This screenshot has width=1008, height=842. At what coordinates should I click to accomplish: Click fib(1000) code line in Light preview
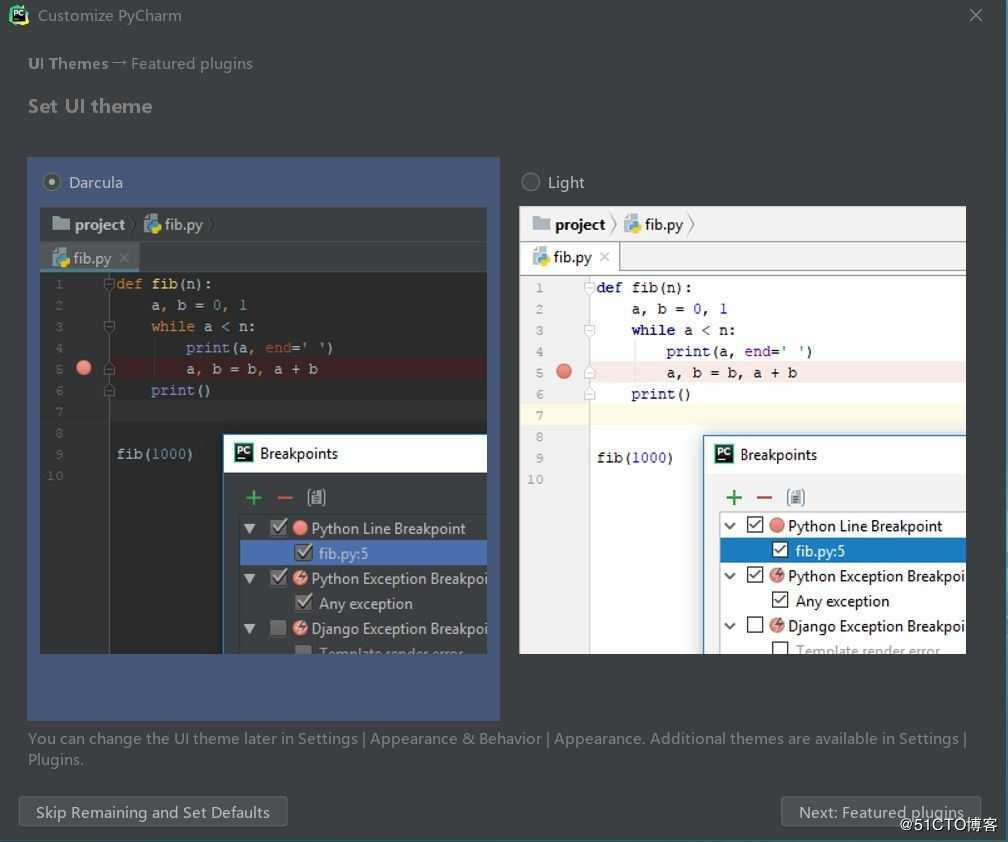pyautogui.click(x=634, y=458)
